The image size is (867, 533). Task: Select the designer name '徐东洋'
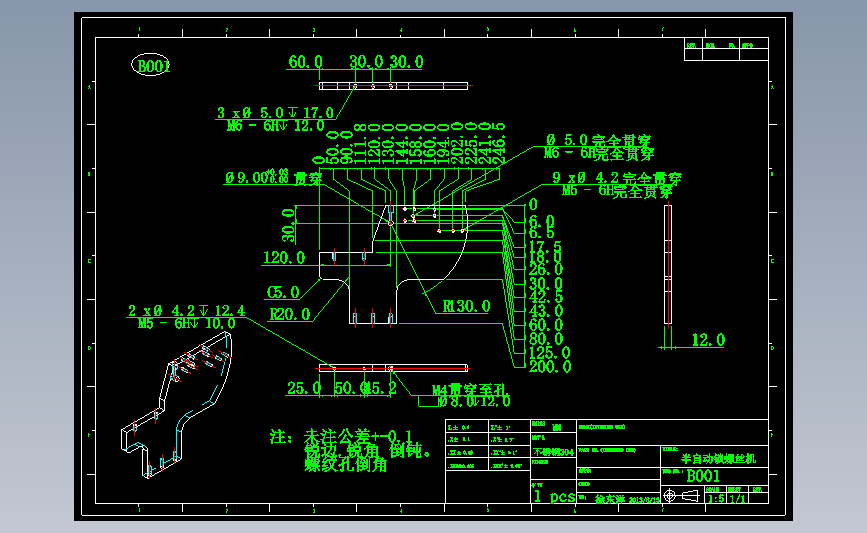point(610,499)
